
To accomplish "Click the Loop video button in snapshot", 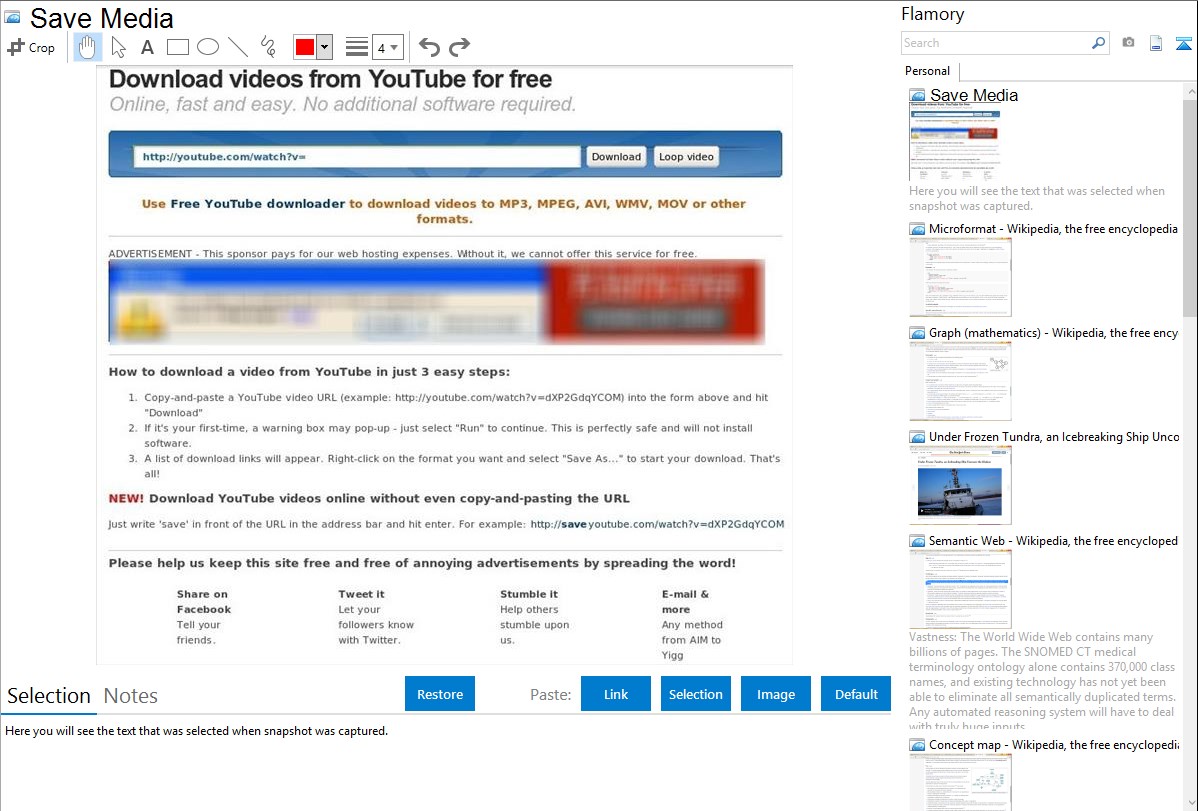I will tap(686, 157).
